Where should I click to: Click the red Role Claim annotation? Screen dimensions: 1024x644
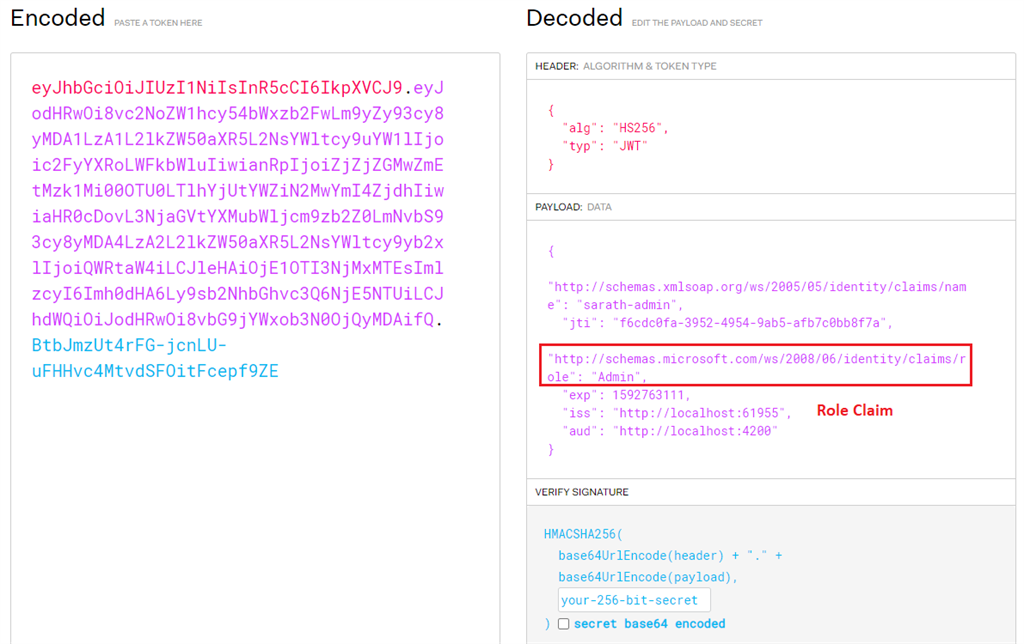pyautogui.click(x=854, y=410)
